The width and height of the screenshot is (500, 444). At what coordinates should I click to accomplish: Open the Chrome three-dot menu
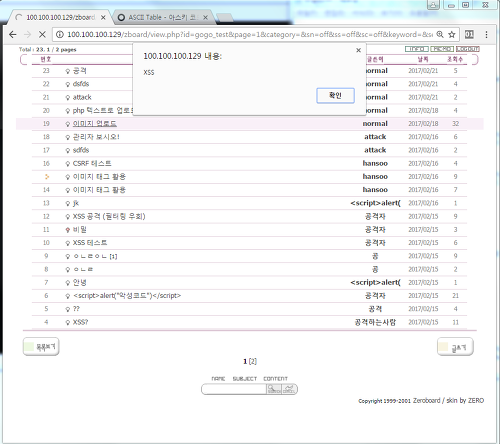[486, 34]
